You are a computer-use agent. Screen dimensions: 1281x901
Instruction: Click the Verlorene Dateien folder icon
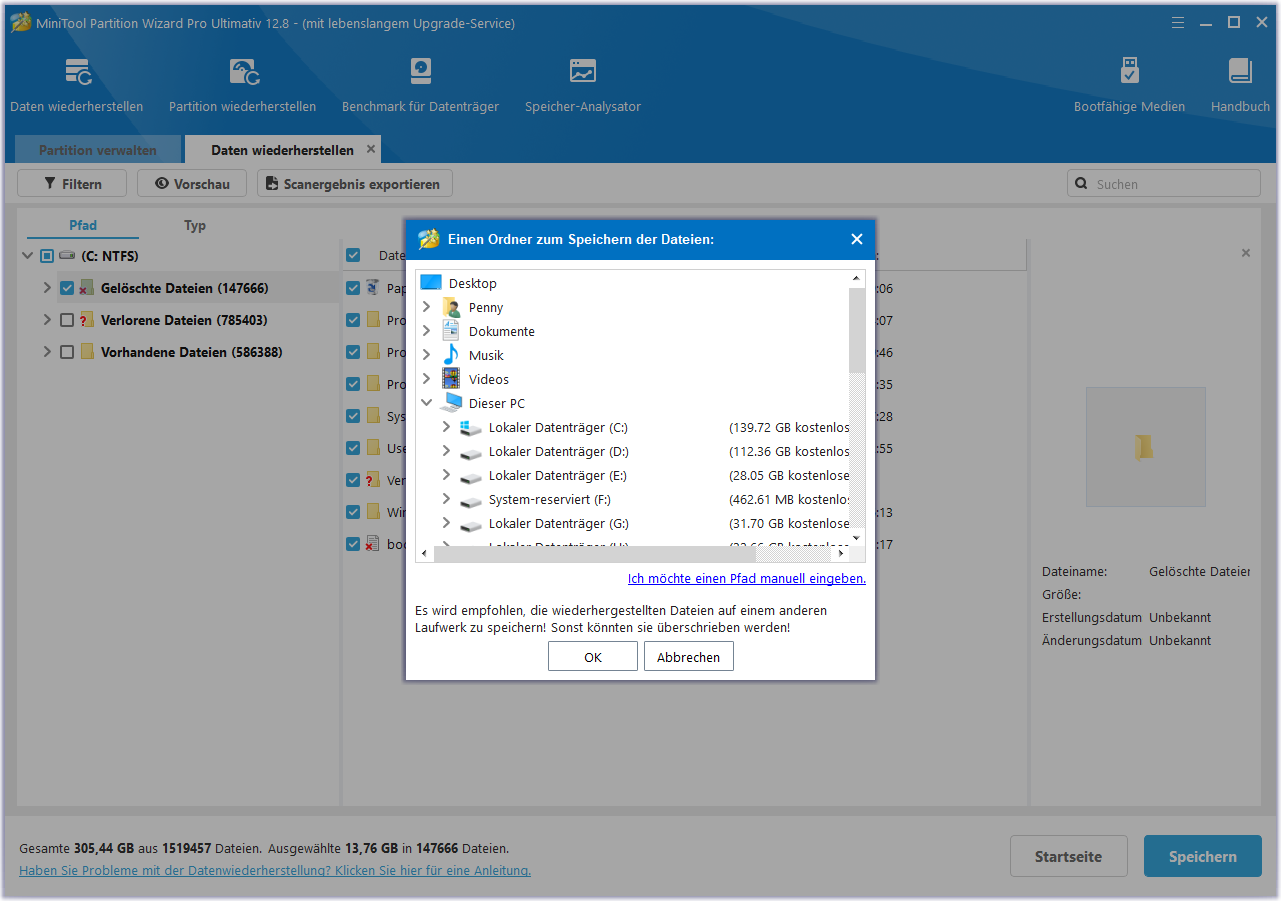(86, 320)
